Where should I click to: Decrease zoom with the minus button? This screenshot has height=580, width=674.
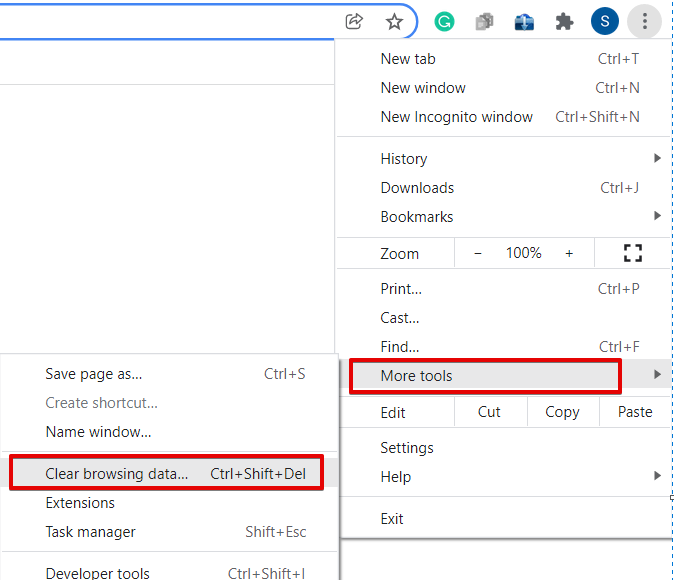tap(478, 253)
